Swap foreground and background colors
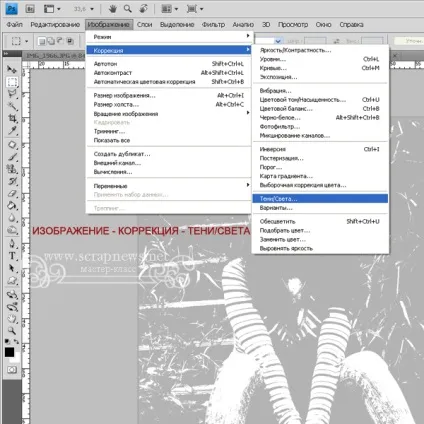The image size is (424, 424). coord(16,342)
